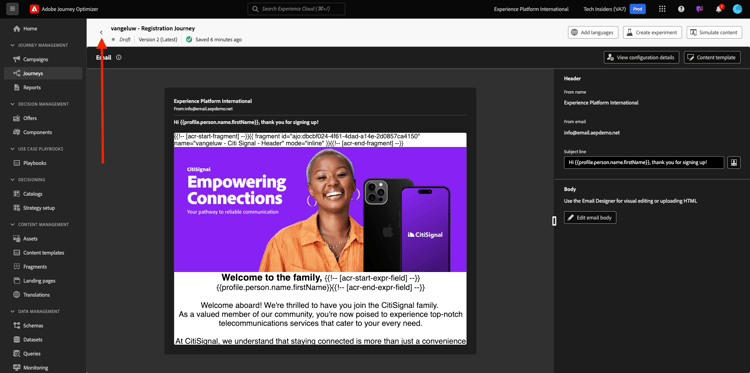This screenshot has width=750, height=373.
Task: Open the hamburger navigation menu
Action: coord(12,9)
